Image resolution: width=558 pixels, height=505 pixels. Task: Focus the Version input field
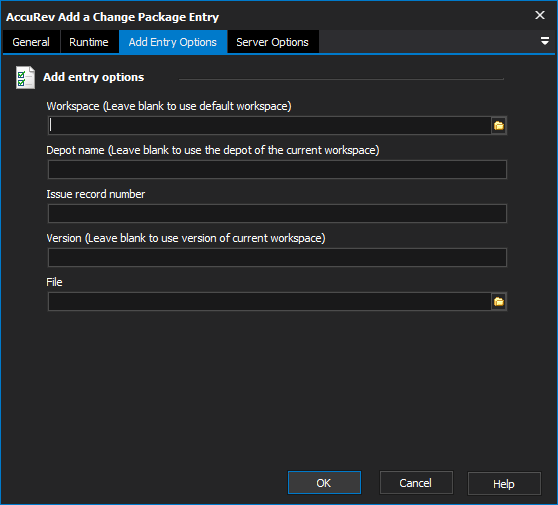click(x=277, y=258)
